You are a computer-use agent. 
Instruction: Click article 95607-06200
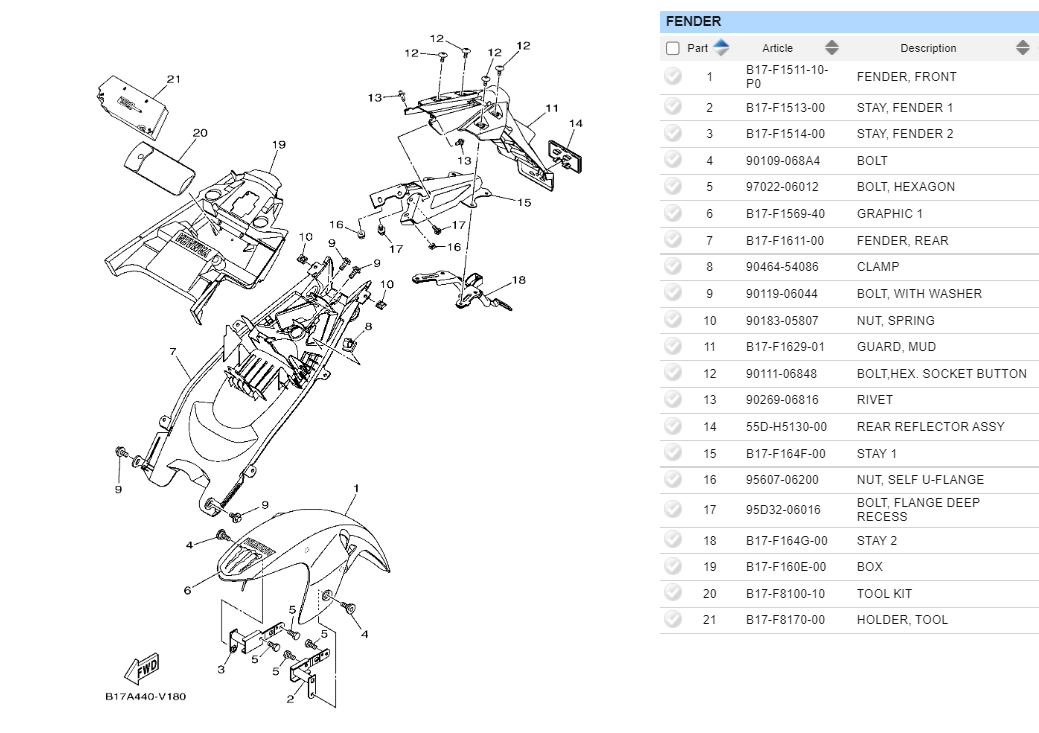[x=782, y=479]
